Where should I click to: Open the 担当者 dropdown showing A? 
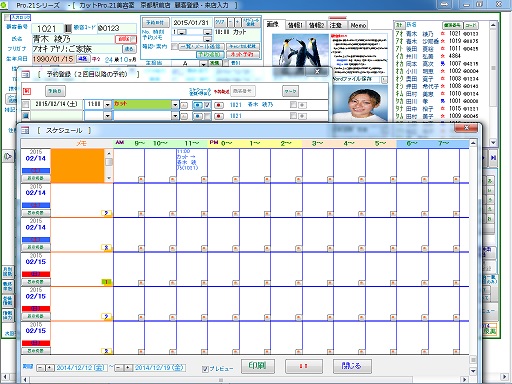coord(203,63)
